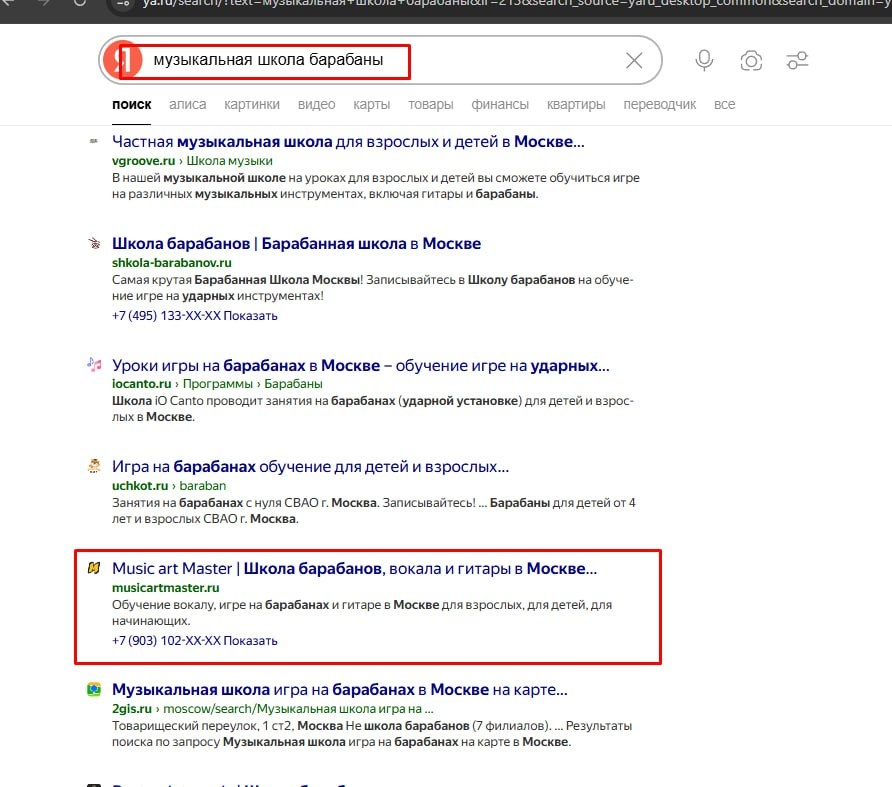Visit uchkot.ru domain link
892x787 pixels.
[x=140, y=486]
